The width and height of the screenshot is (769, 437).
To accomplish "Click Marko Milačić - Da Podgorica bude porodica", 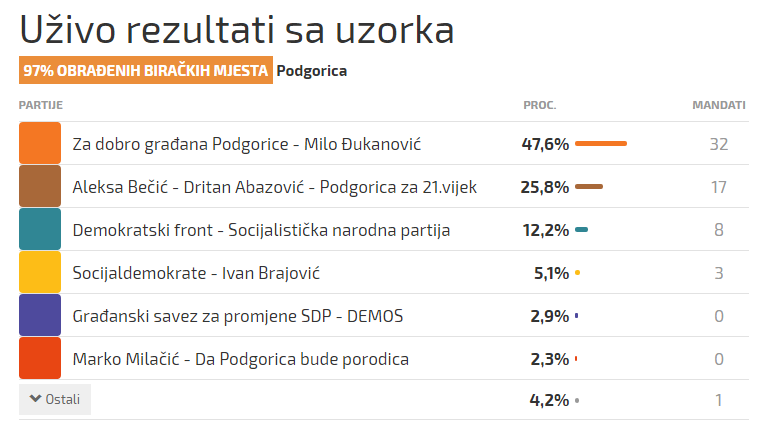I will coord(241,359).
